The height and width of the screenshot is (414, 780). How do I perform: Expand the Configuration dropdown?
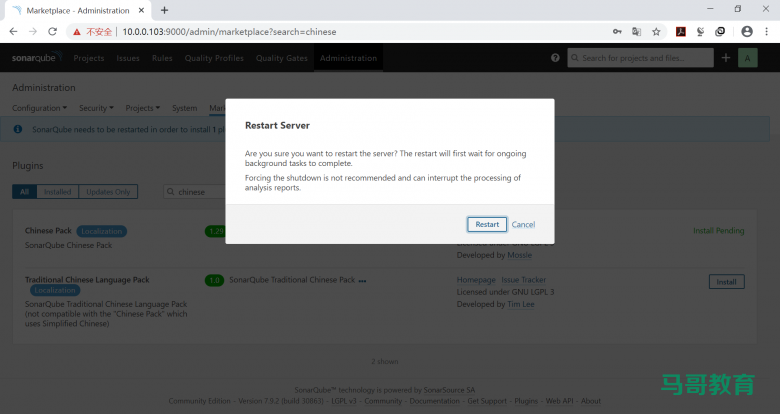(x=39, y=108)
